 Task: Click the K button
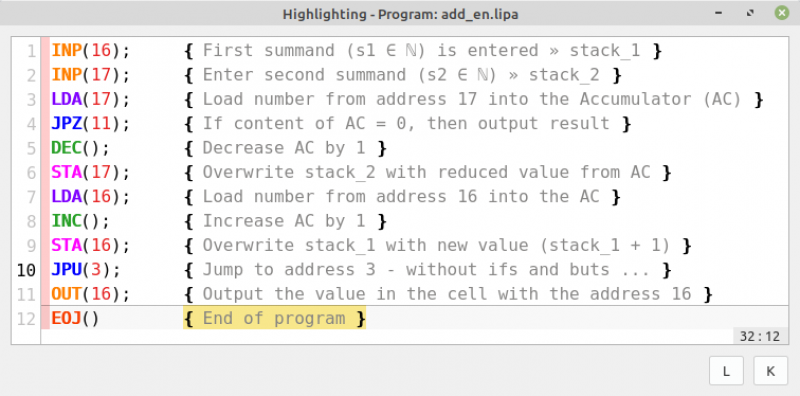pos(770,370)
